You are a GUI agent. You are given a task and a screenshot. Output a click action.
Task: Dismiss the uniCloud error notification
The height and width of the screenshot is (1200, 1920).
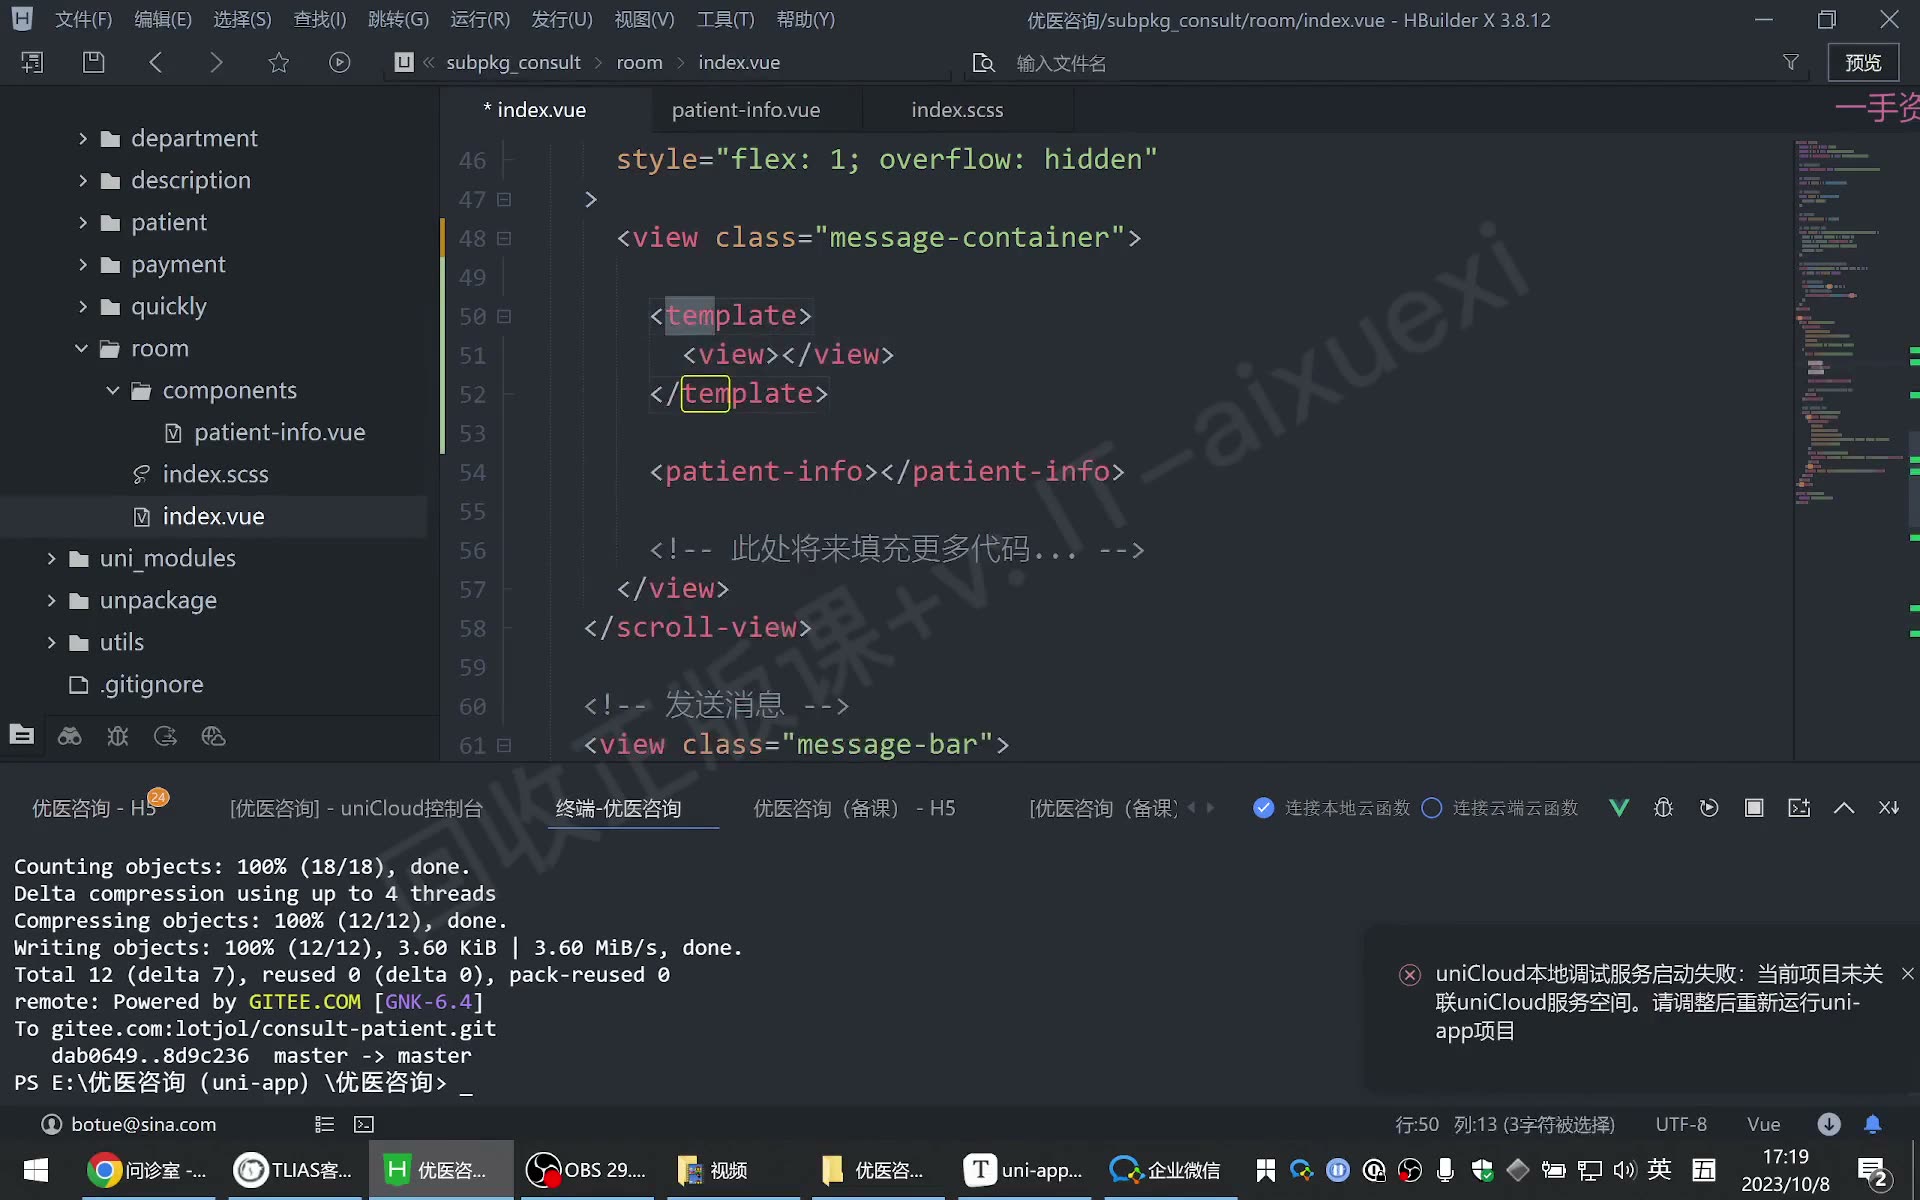click(1907, 973)
